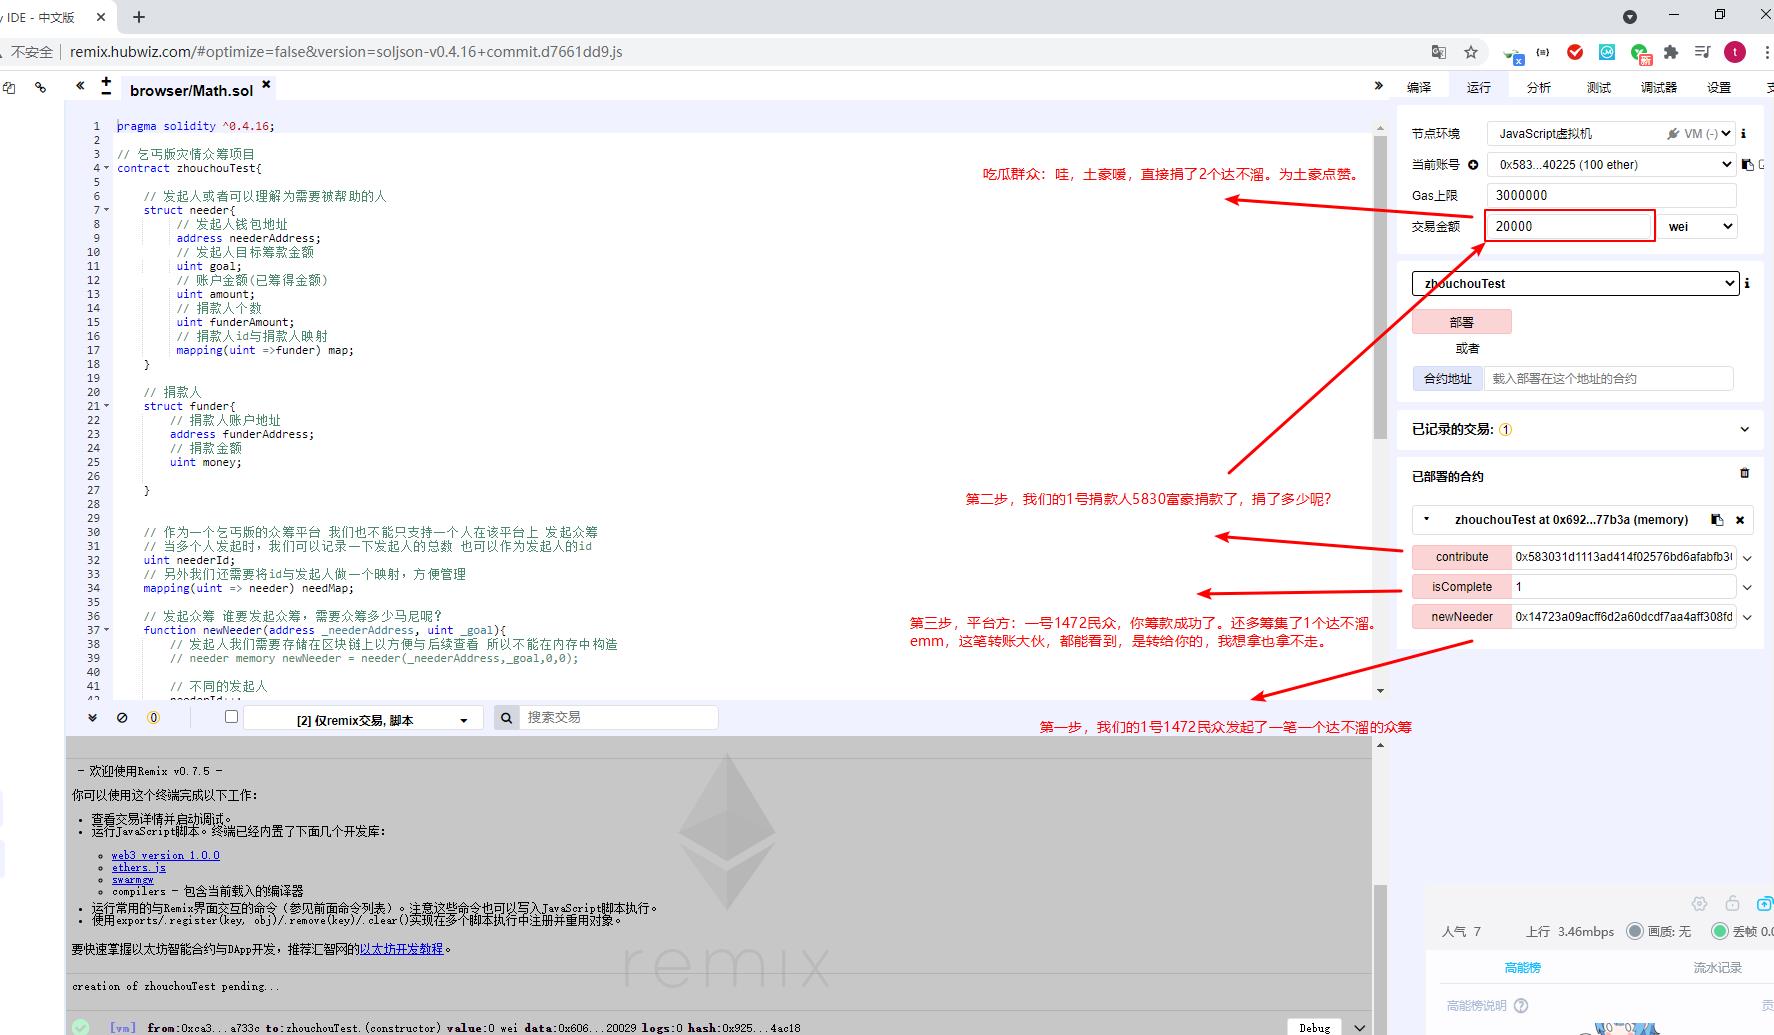Click the code editor vertical scrollbar
Viewport: 1774px width, 1035px height.
point(1380,290)
